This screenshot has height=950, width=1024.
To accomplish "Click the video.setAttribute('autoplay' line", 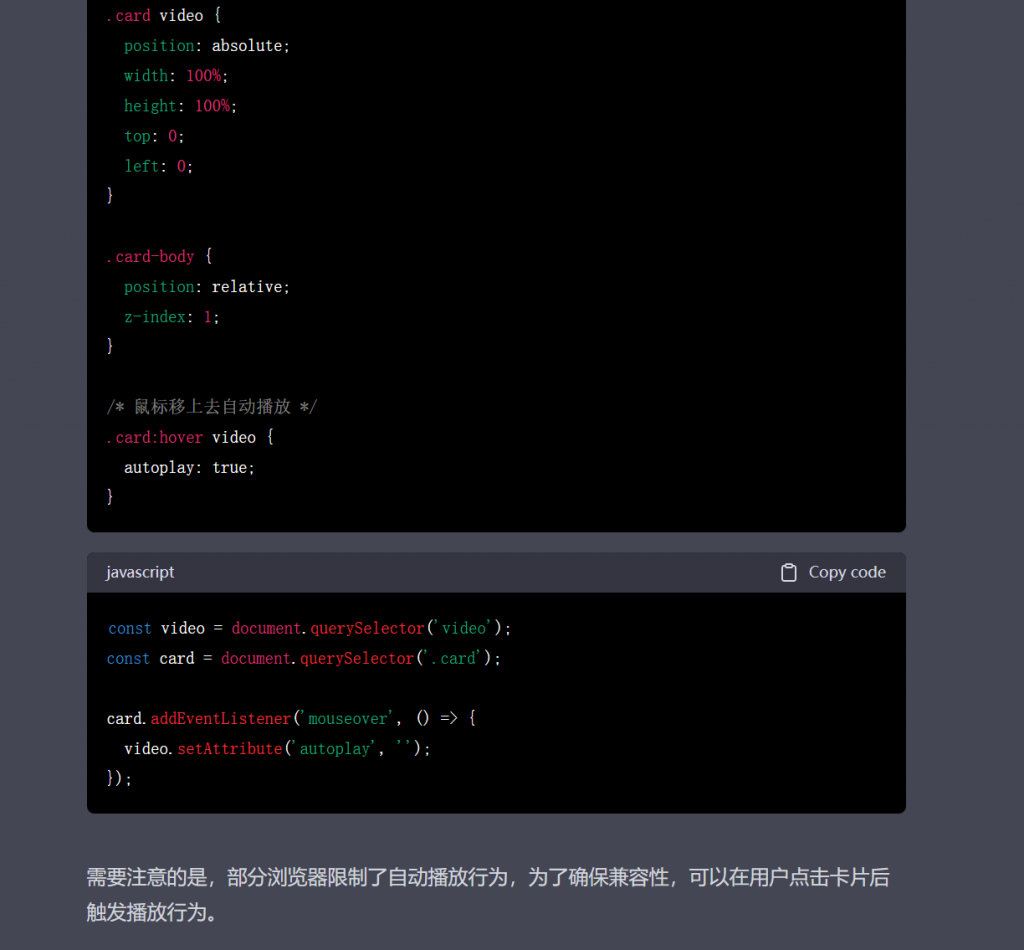I will coord(278,748).
